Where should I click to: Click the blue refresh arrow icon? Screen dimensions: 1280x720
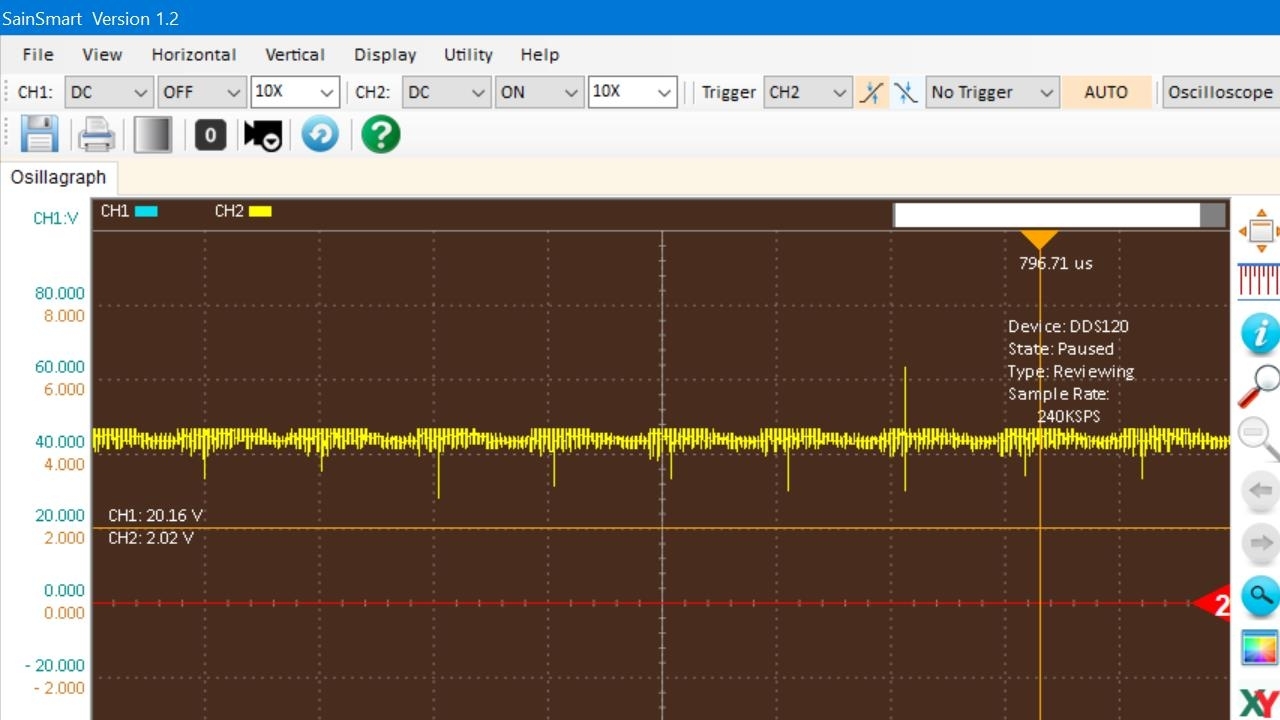320,134
